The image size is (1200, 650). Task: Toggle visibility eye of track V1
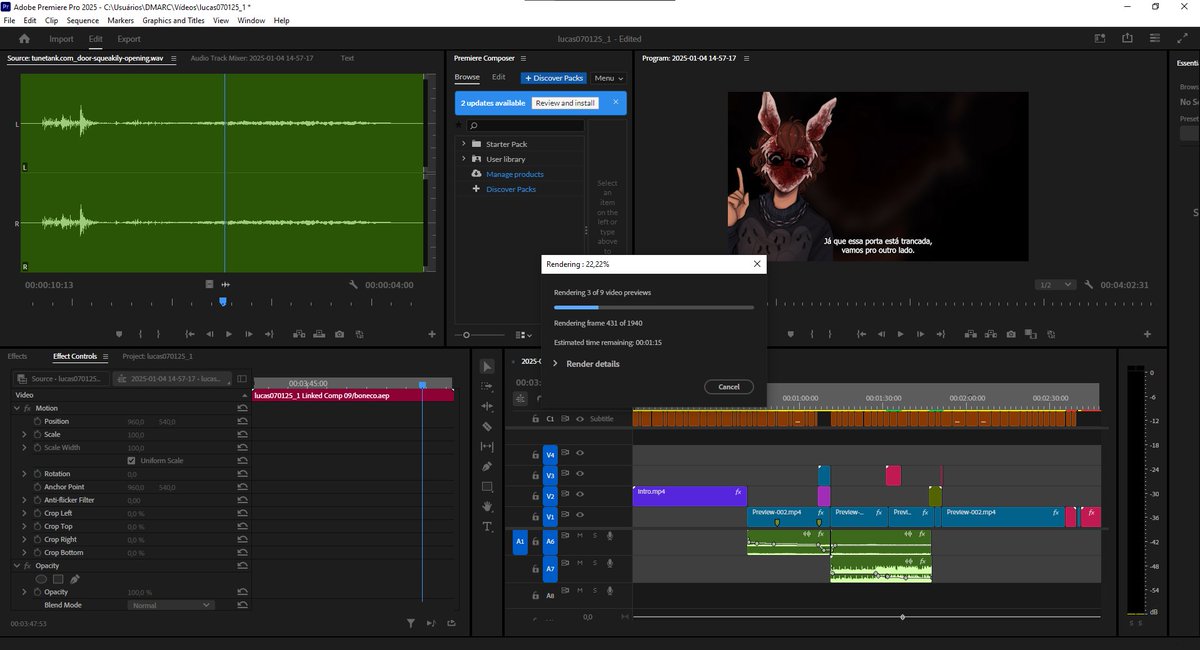click(x=580, y=517)
